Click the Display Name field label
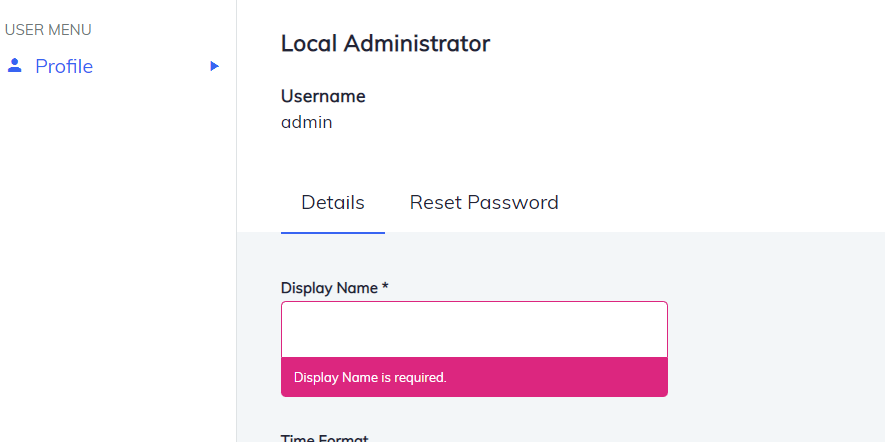 click(x=329, y=288)
